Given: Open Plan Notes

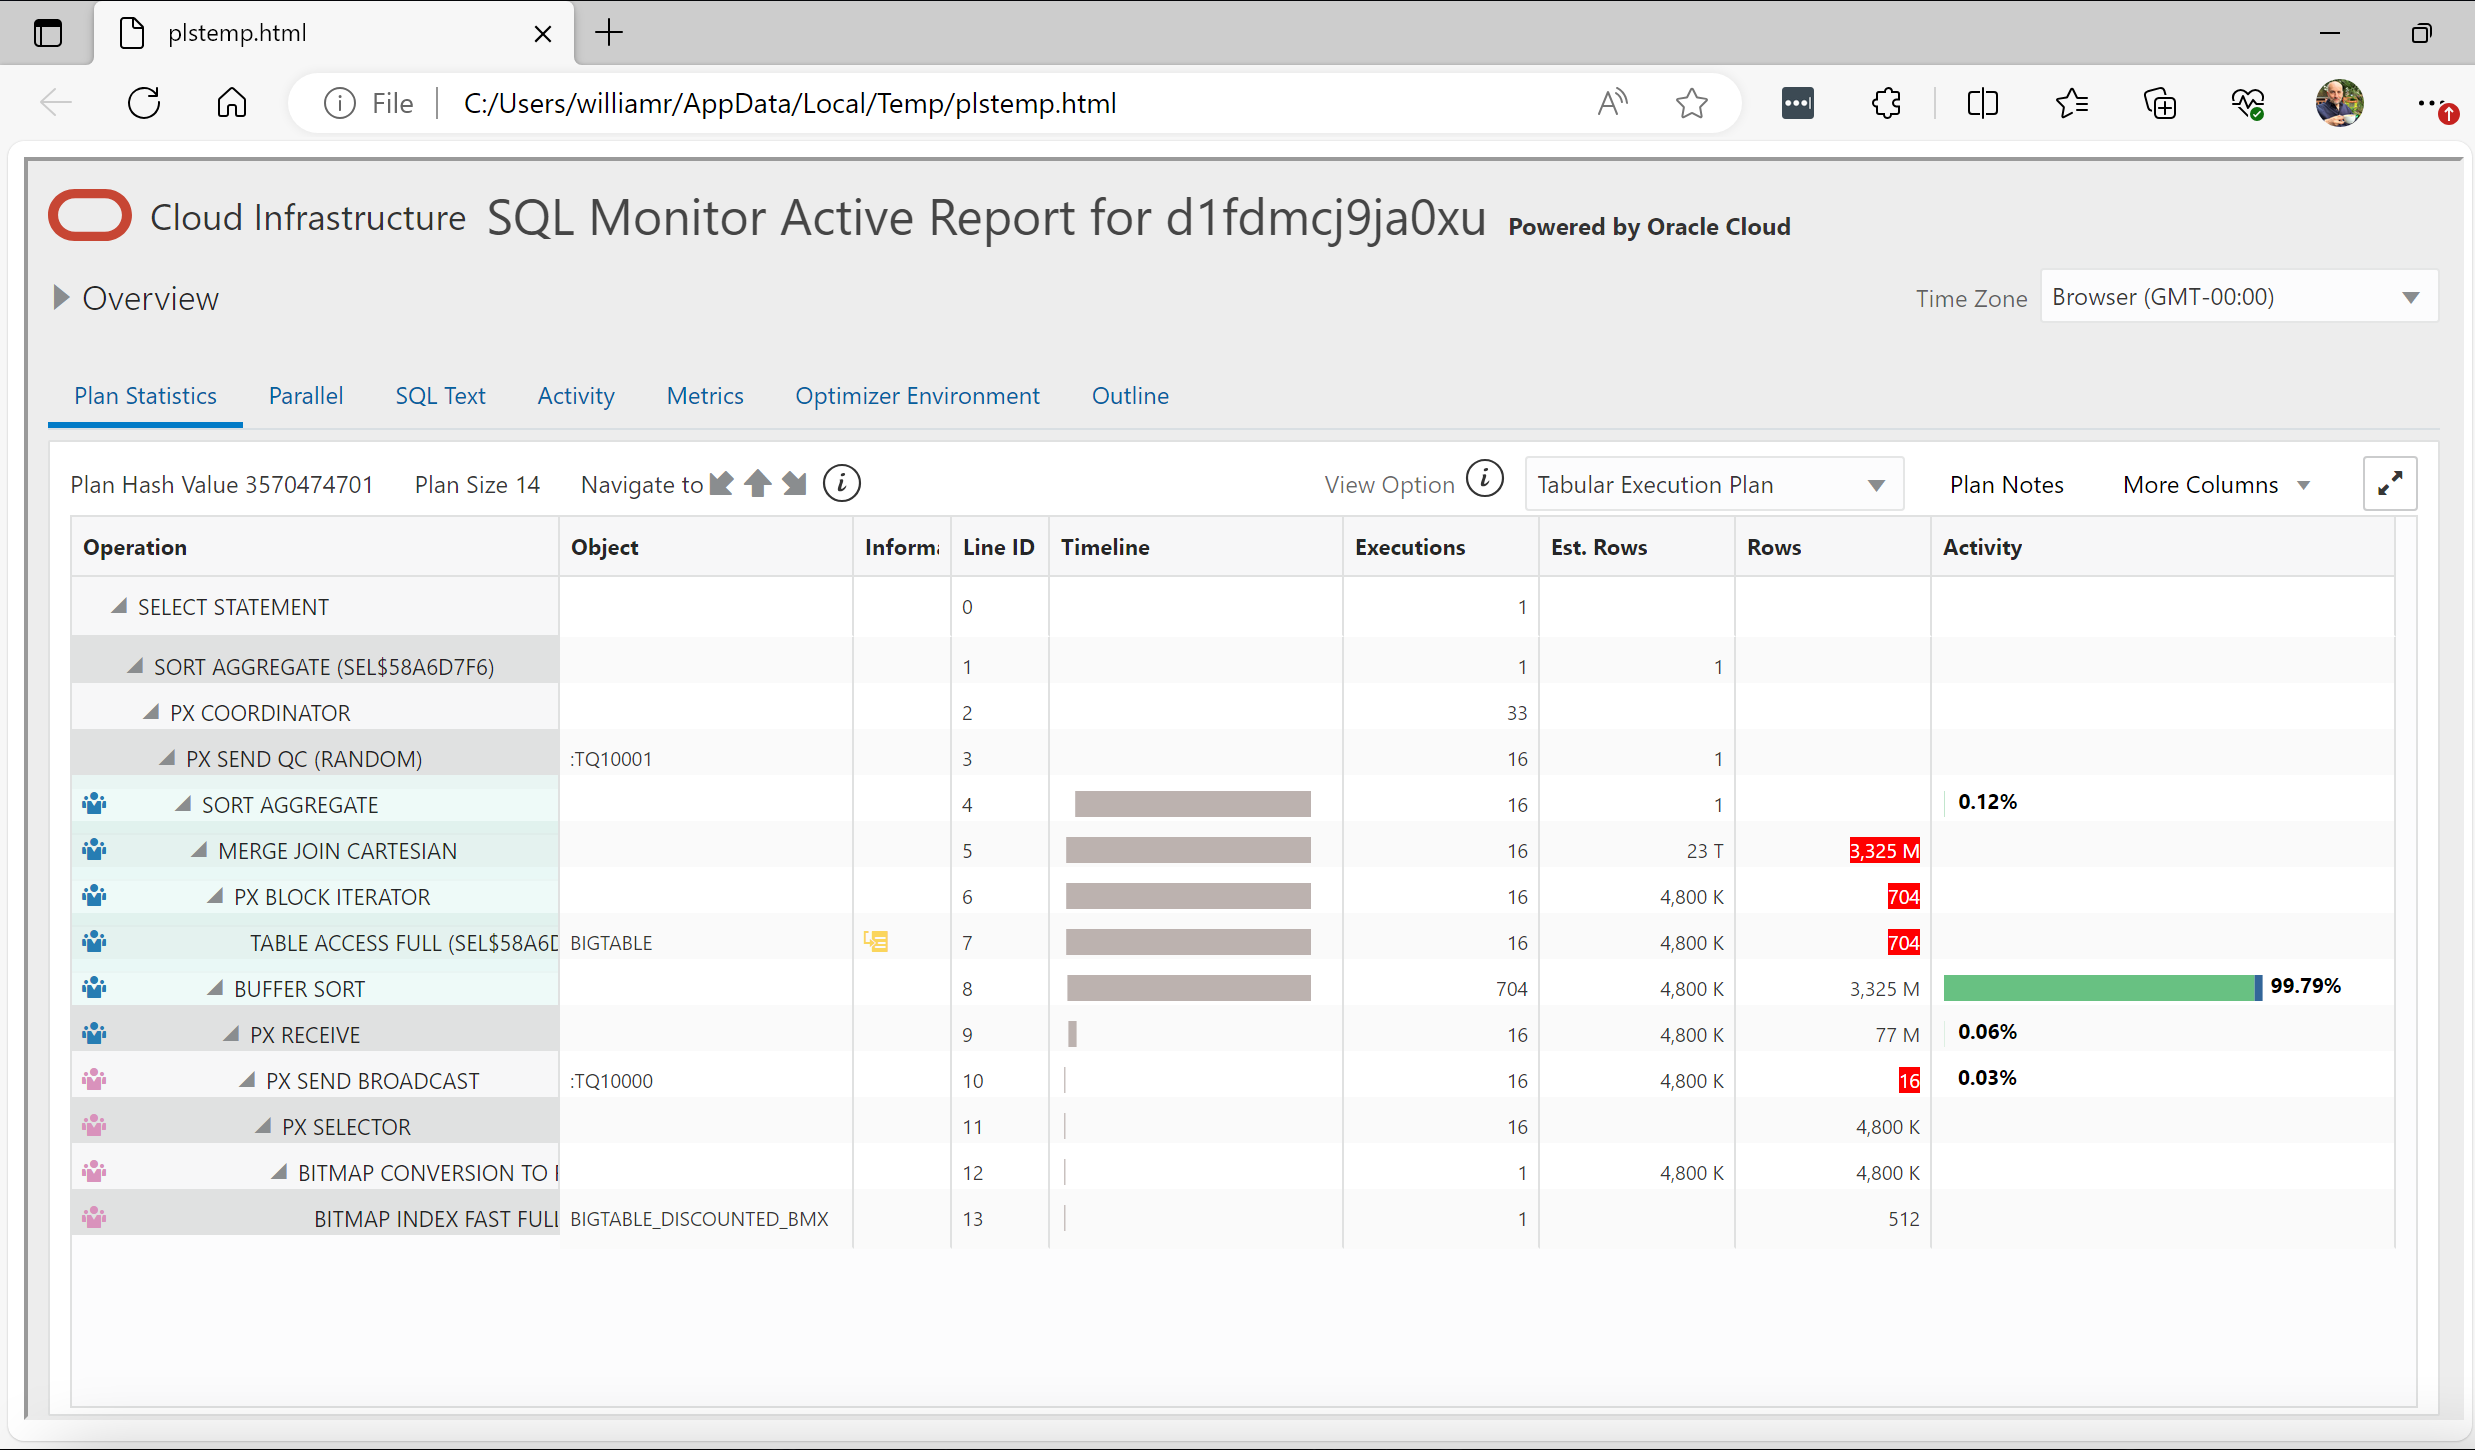Looking at the screenshot, I should (2006, 485).
